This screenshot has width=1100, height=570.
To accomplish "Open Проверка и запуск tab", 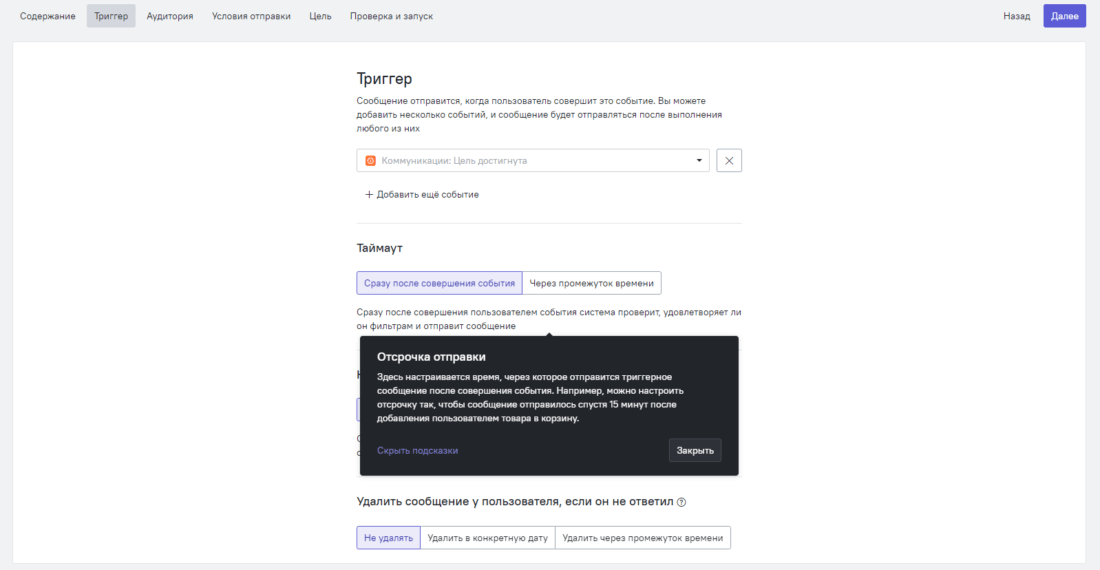I will 391,16.
